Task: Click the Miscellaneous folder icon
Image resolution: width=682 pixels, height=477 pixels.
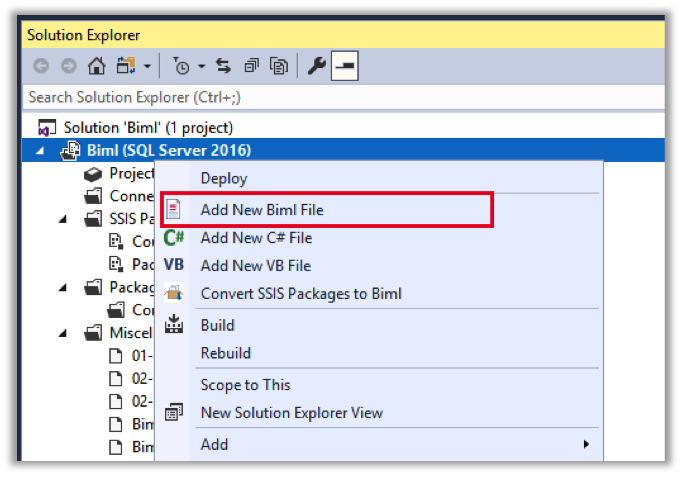Action: click(x=93, y=333)
